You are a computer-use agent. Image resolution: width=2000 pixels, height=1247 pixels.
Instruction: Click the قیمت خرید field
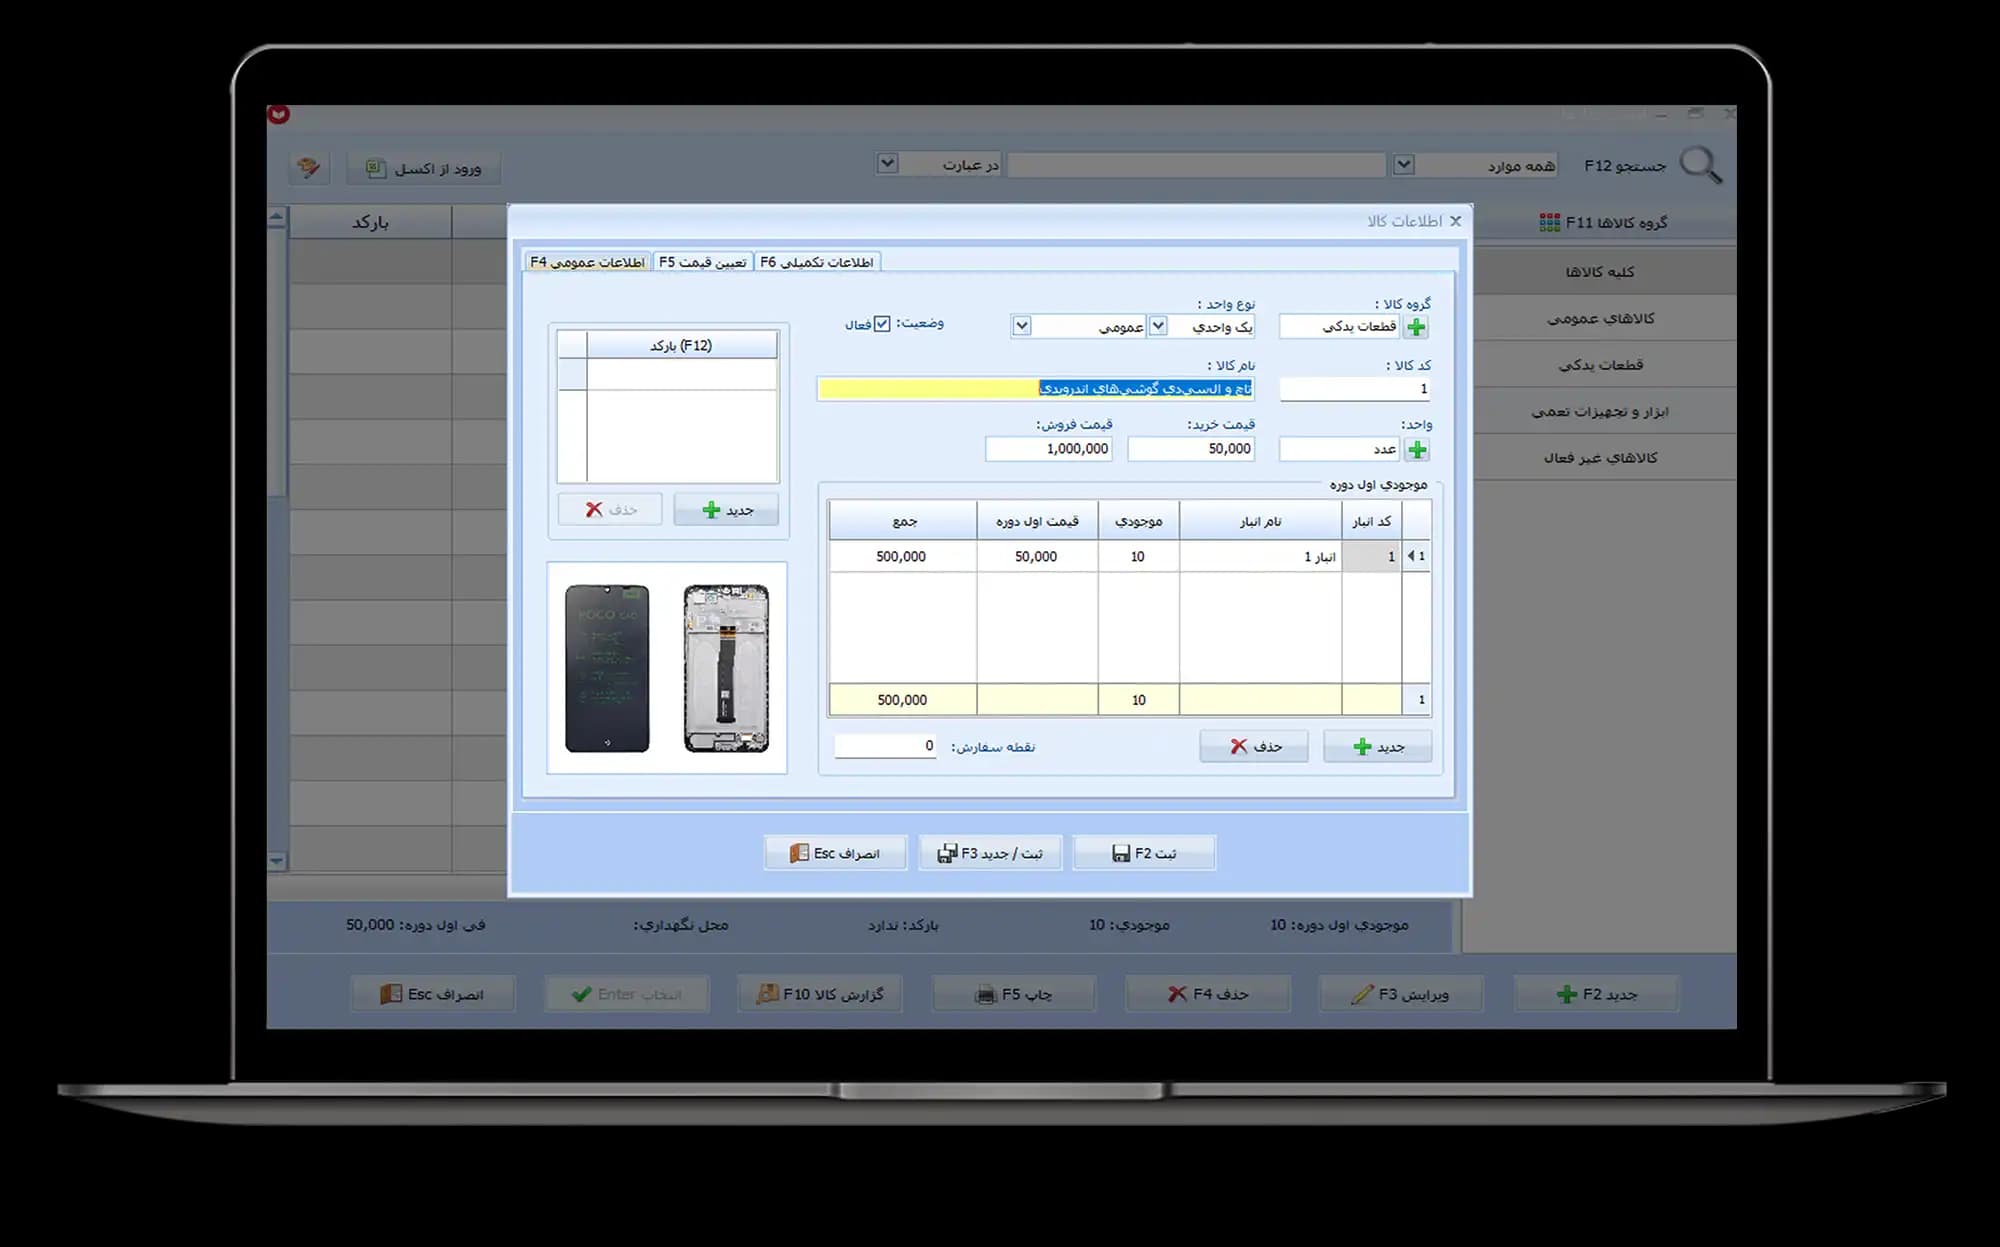tap(1191, 449)
